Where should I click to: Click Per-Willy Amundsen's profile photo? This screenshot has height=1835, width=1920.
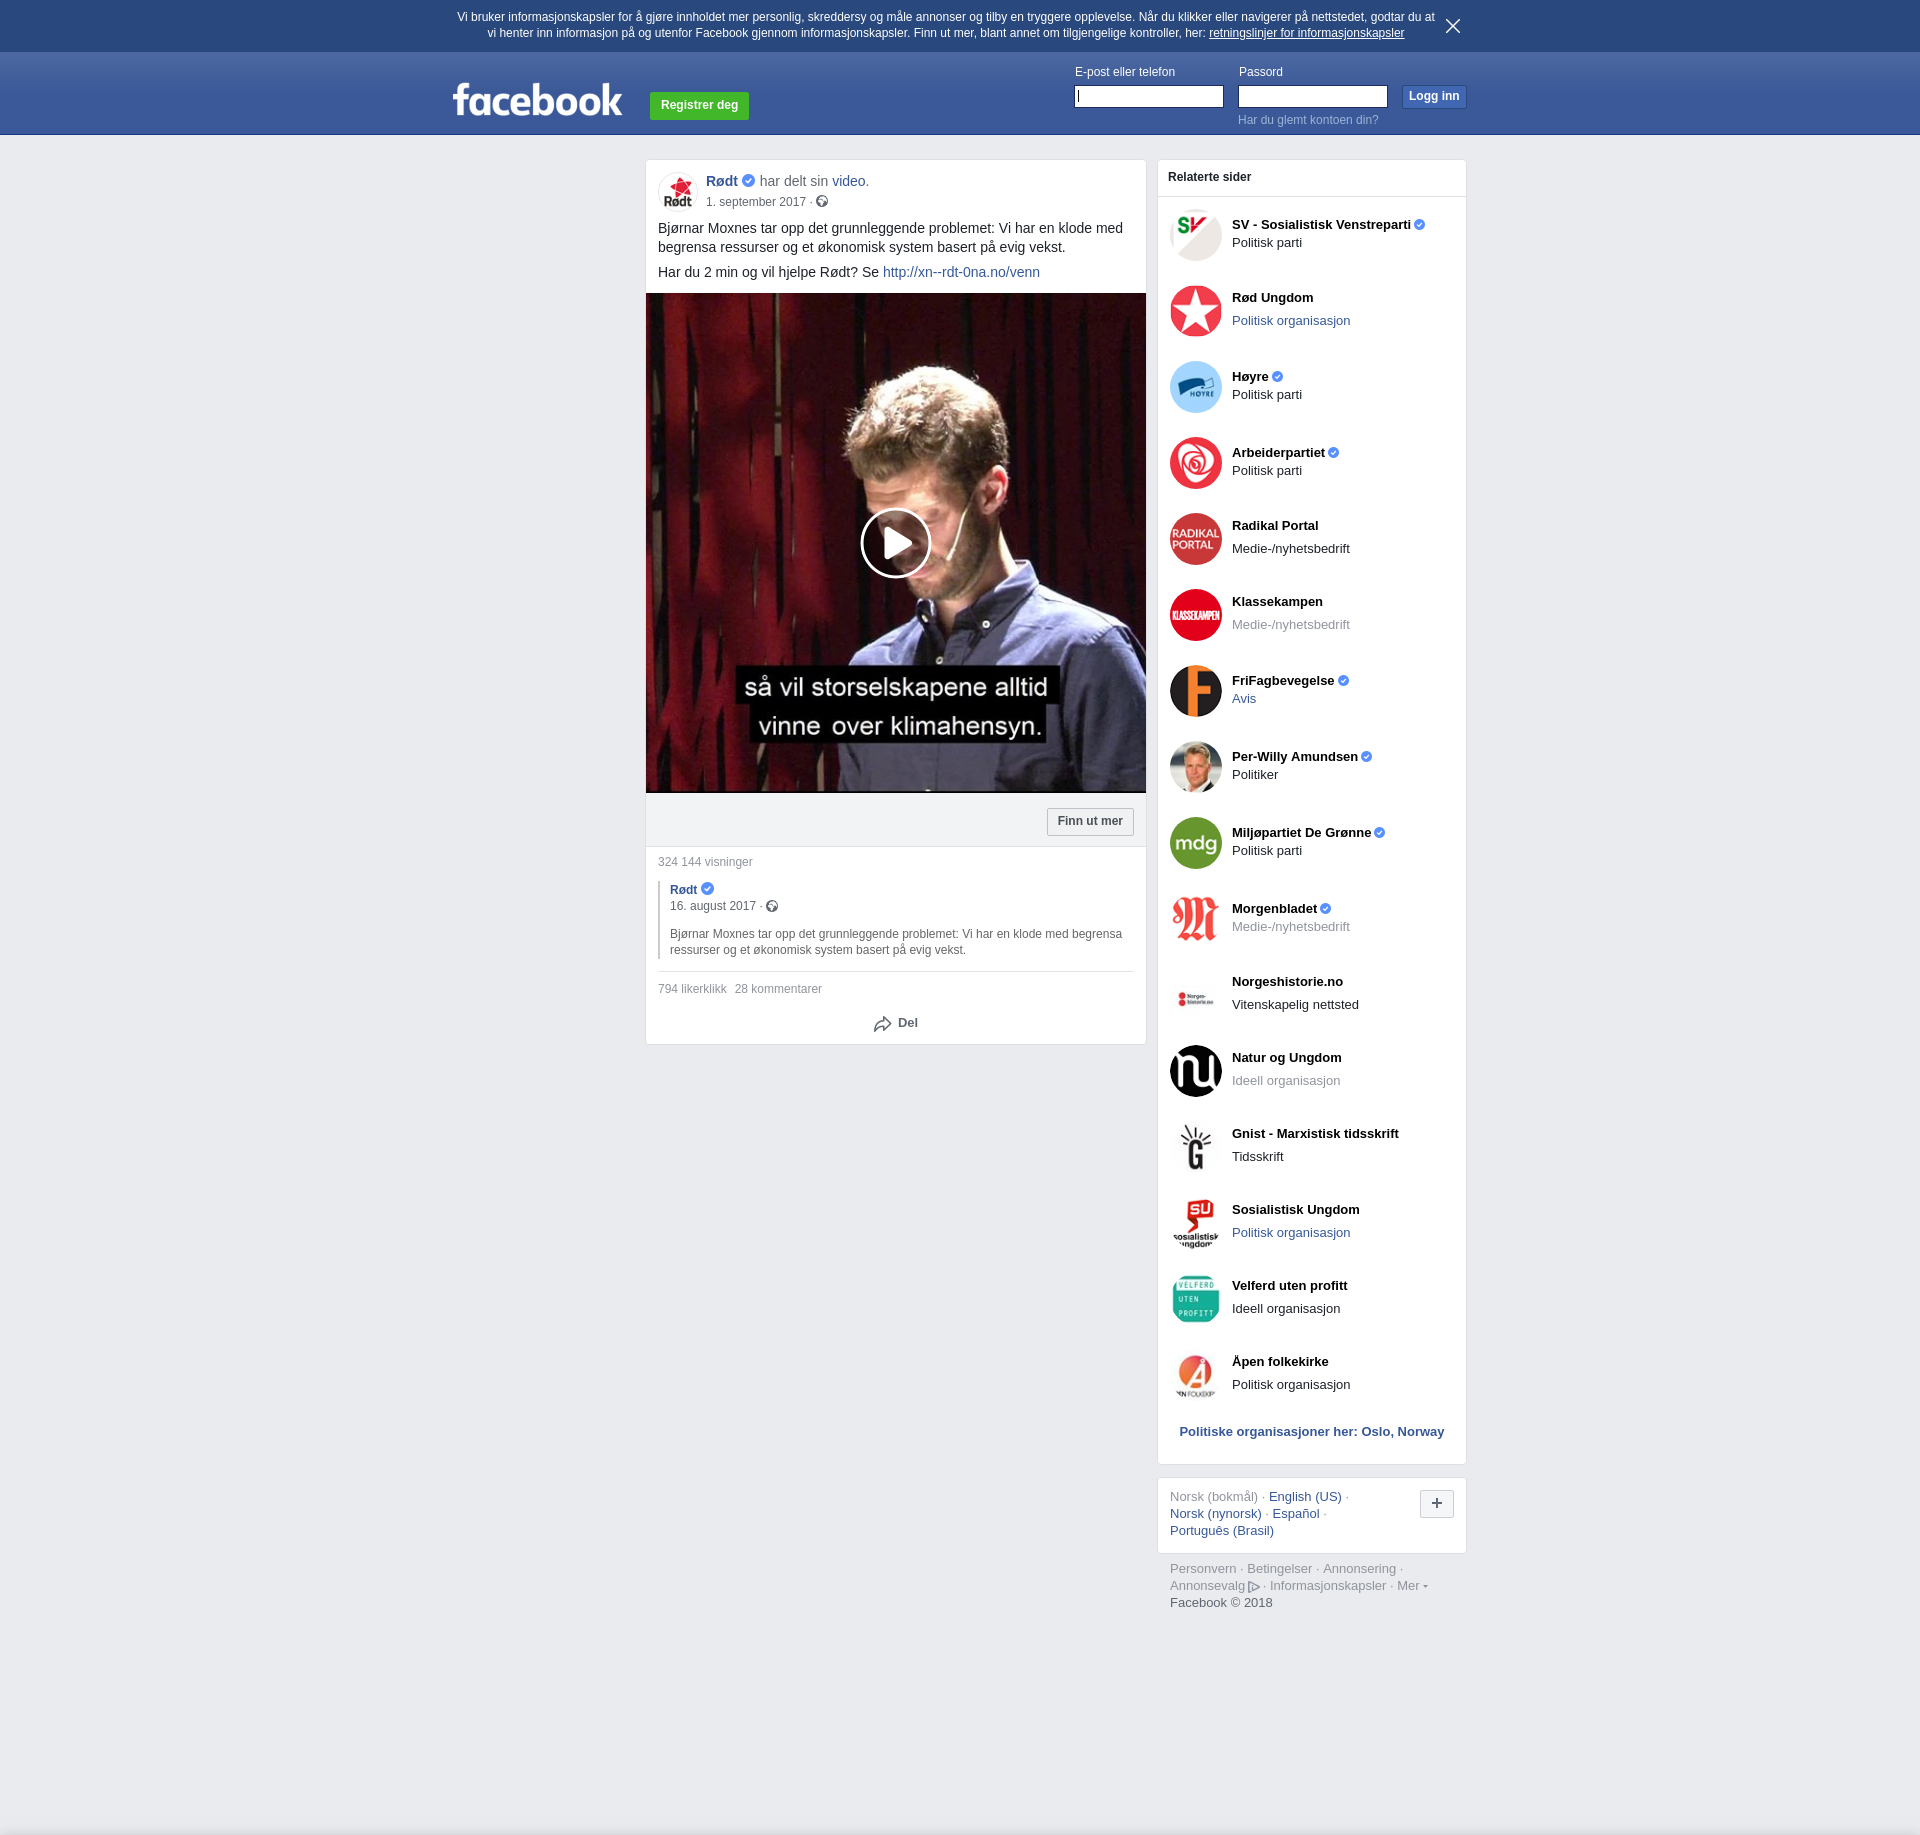pos(1196,767)
